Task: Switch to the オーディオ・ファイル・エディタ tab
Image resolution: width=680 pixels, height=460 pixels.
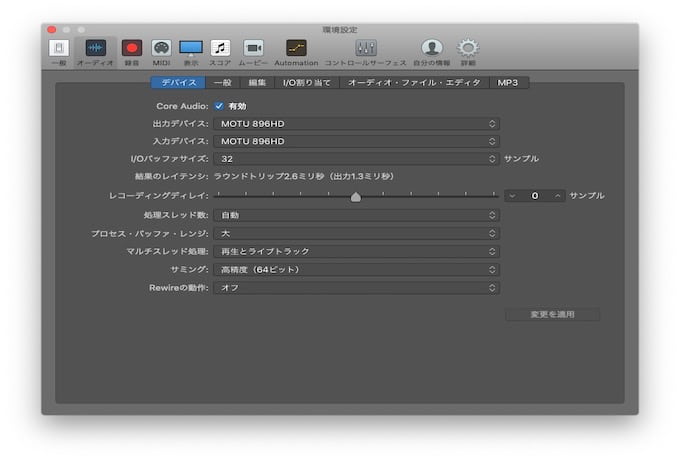Action: 414,83
